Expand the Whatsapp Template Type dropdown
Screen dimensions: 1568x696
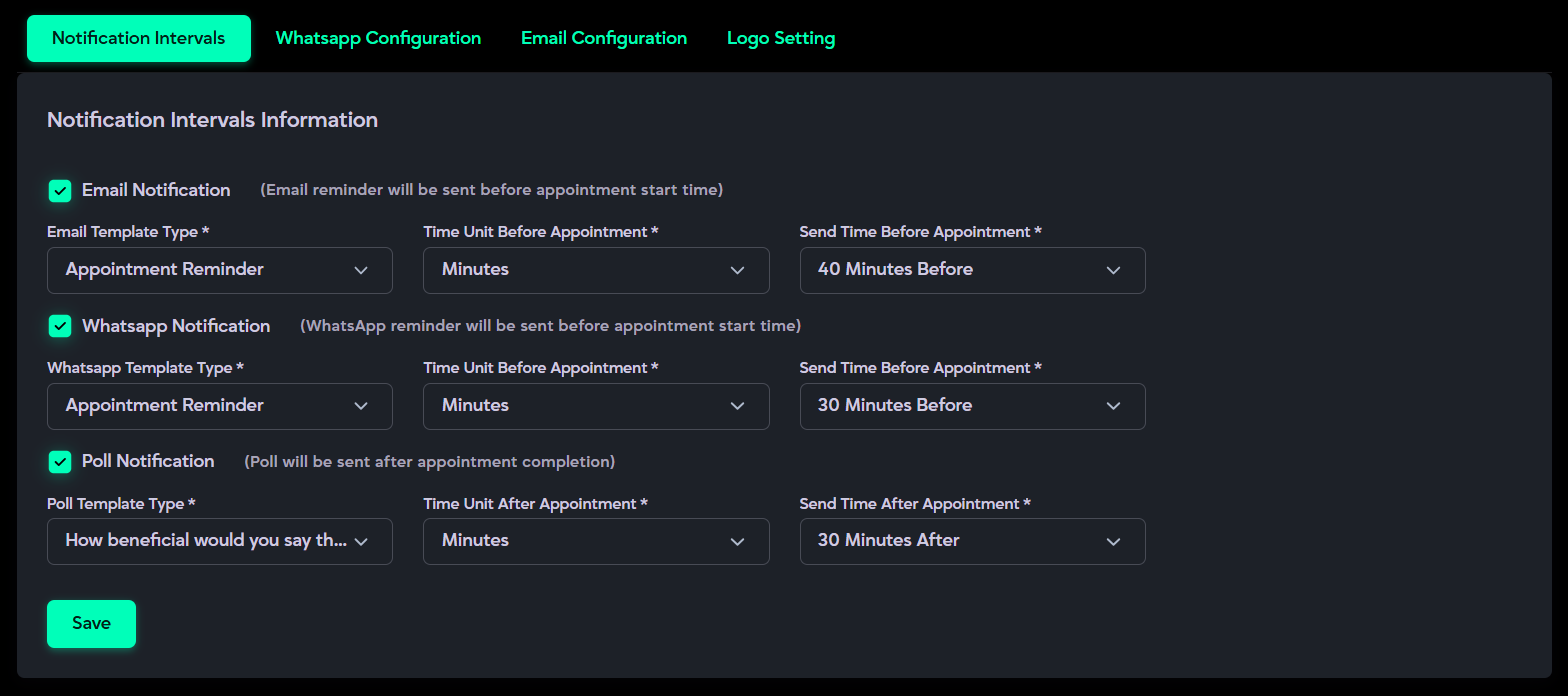point(219,406)
